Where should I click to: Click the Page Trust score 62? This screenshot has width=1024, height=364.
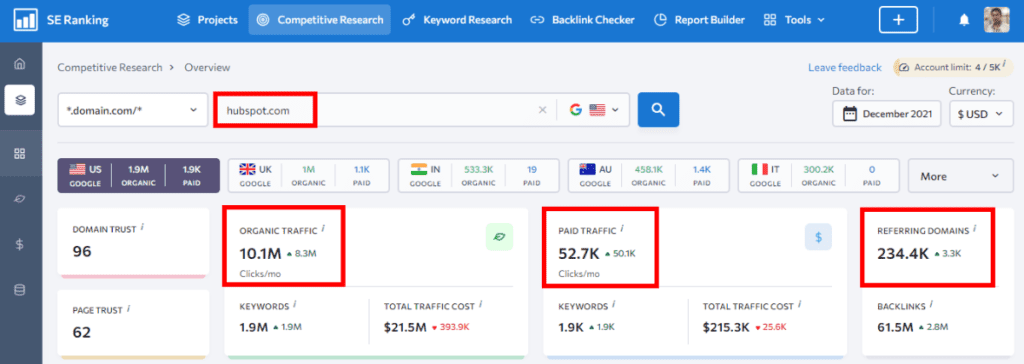coord(82,332)
